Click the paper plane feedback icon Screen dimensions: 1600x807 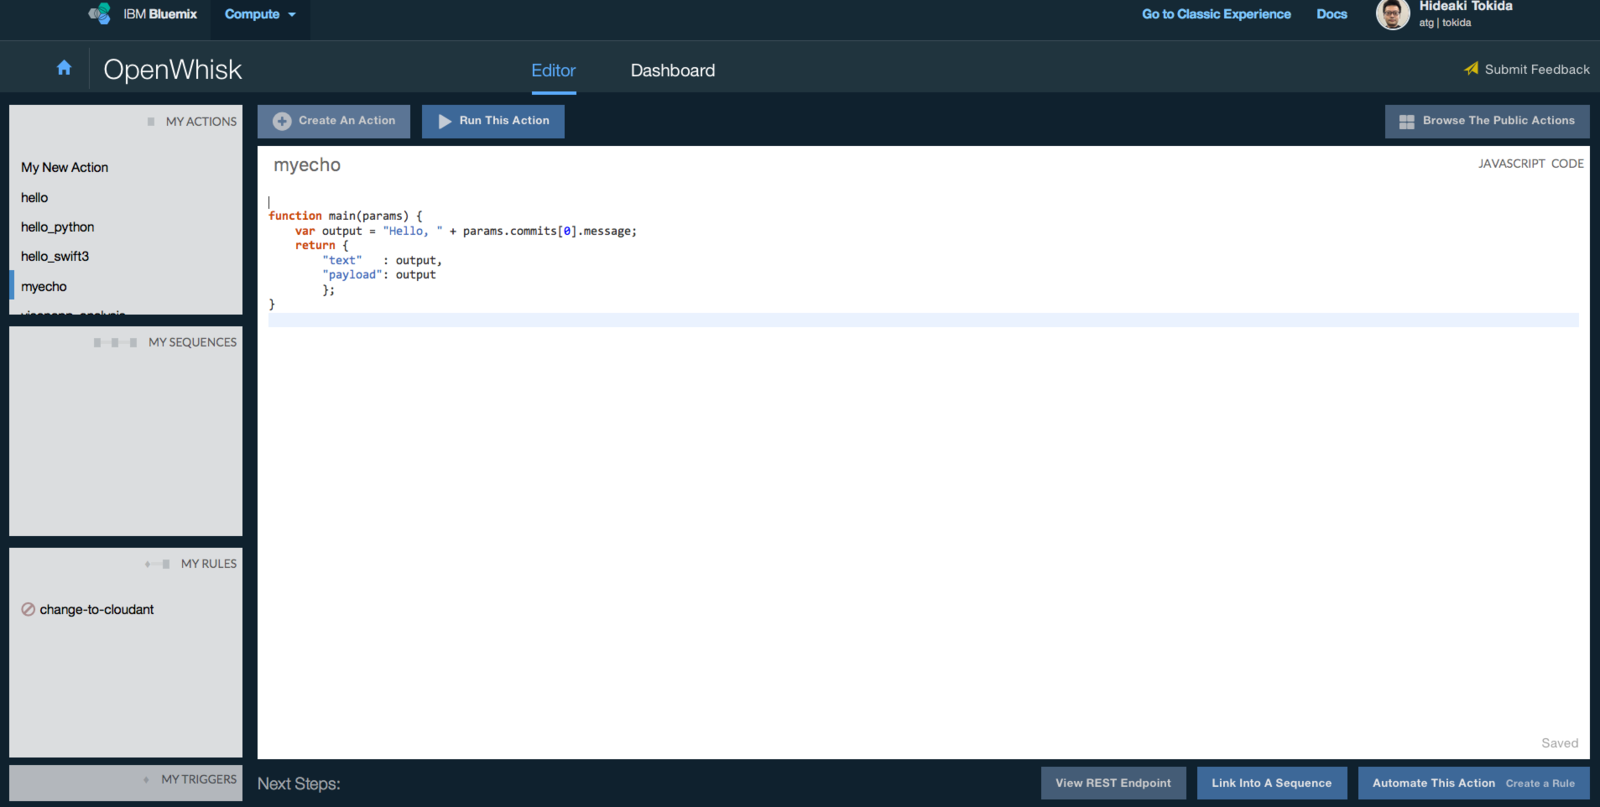pyautogui.click(x=1471, y=69)
